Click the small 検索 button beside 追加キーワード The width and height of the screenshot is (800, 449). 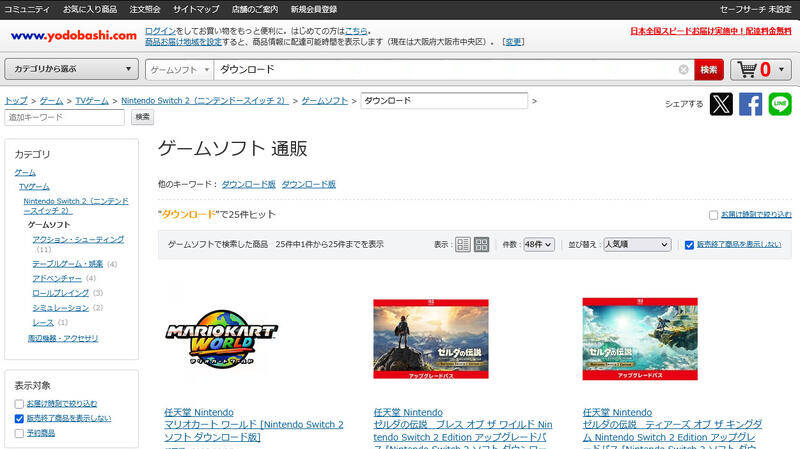142,117
